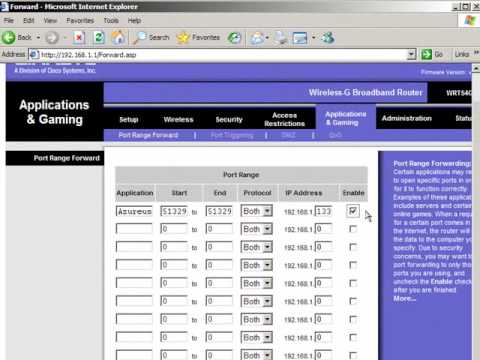This screenshot has height=360, width=480.
Task: Switch to the Wireless tab
Action: click(178, 119)
